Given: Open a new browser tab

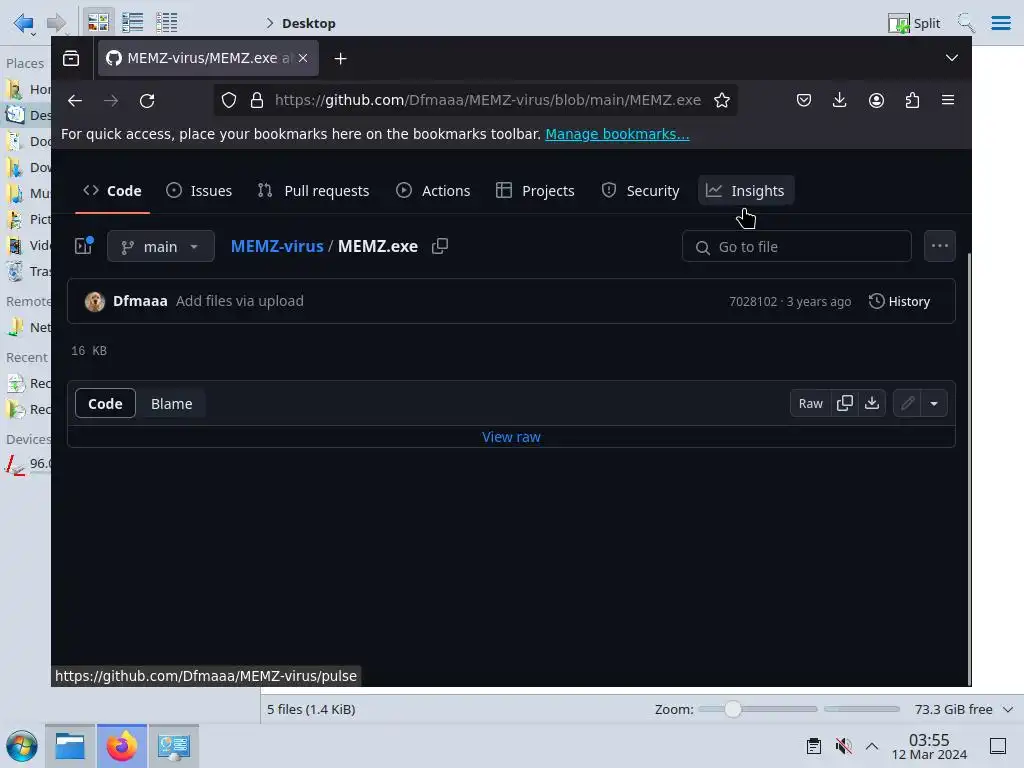Looking at the screenshot, I should [x=340, y=58].
